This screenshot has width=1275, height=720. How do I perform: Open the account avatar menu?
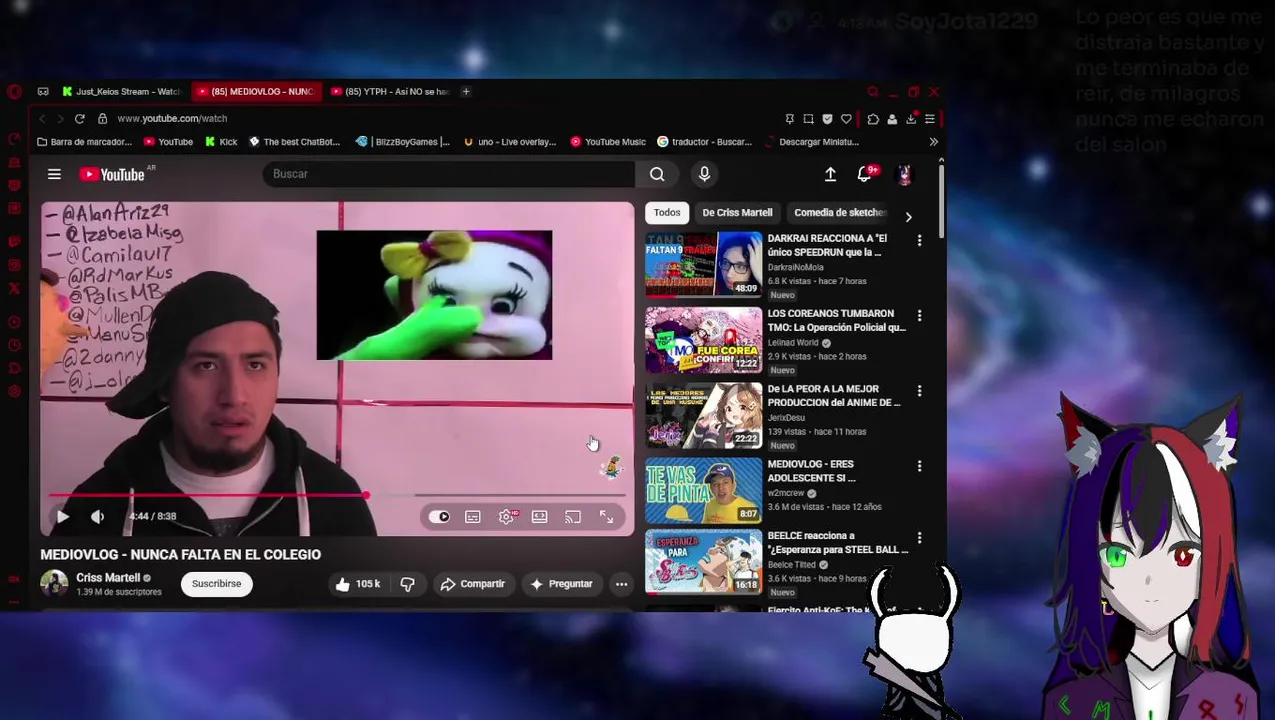tap(904, 174)
